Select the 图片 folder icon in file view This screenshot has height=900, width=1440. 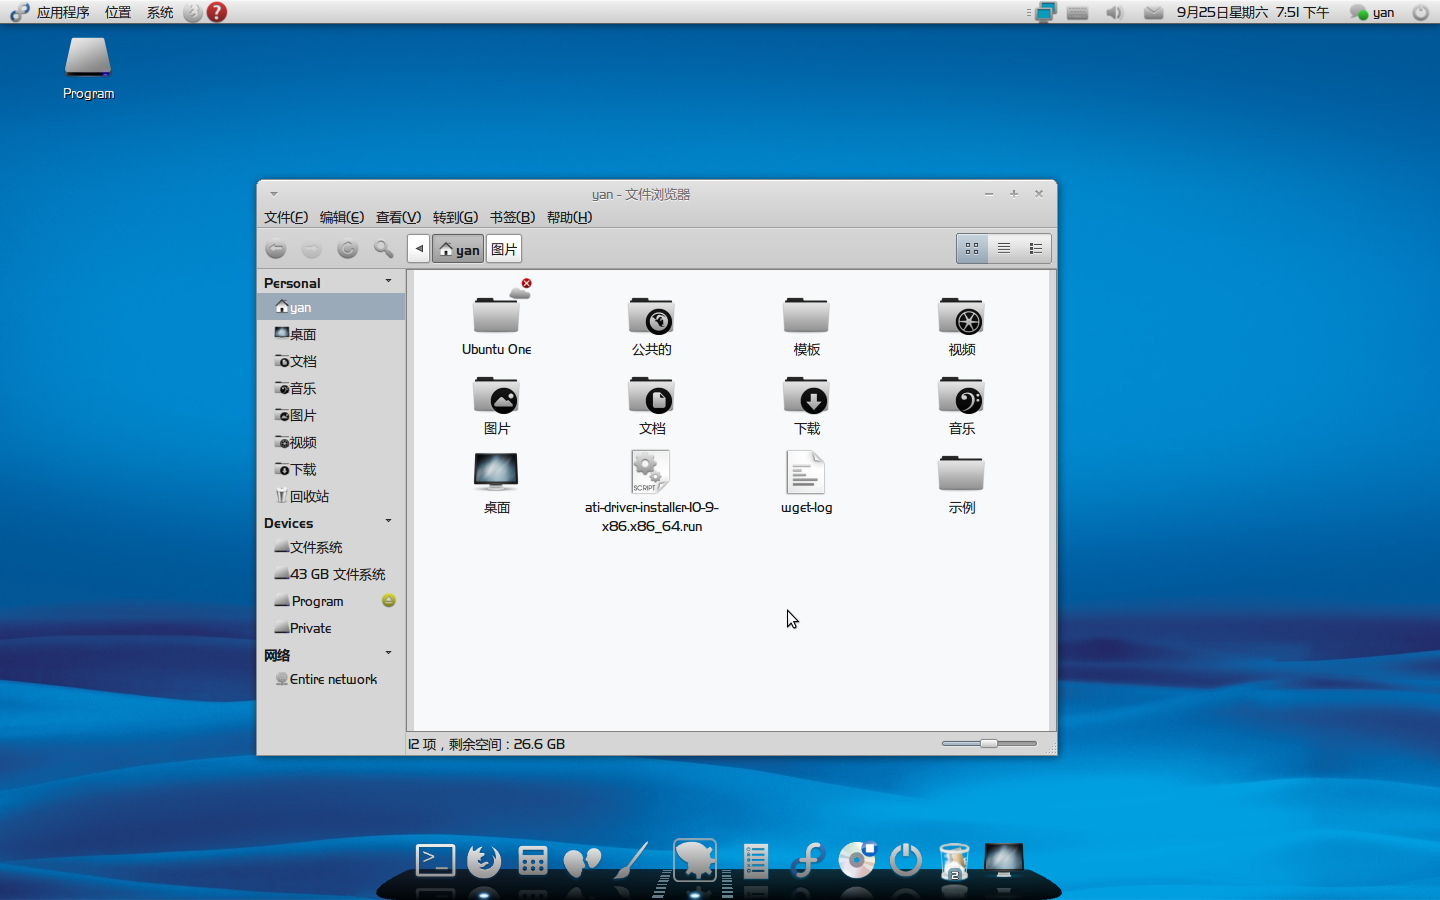pos(497,405)
